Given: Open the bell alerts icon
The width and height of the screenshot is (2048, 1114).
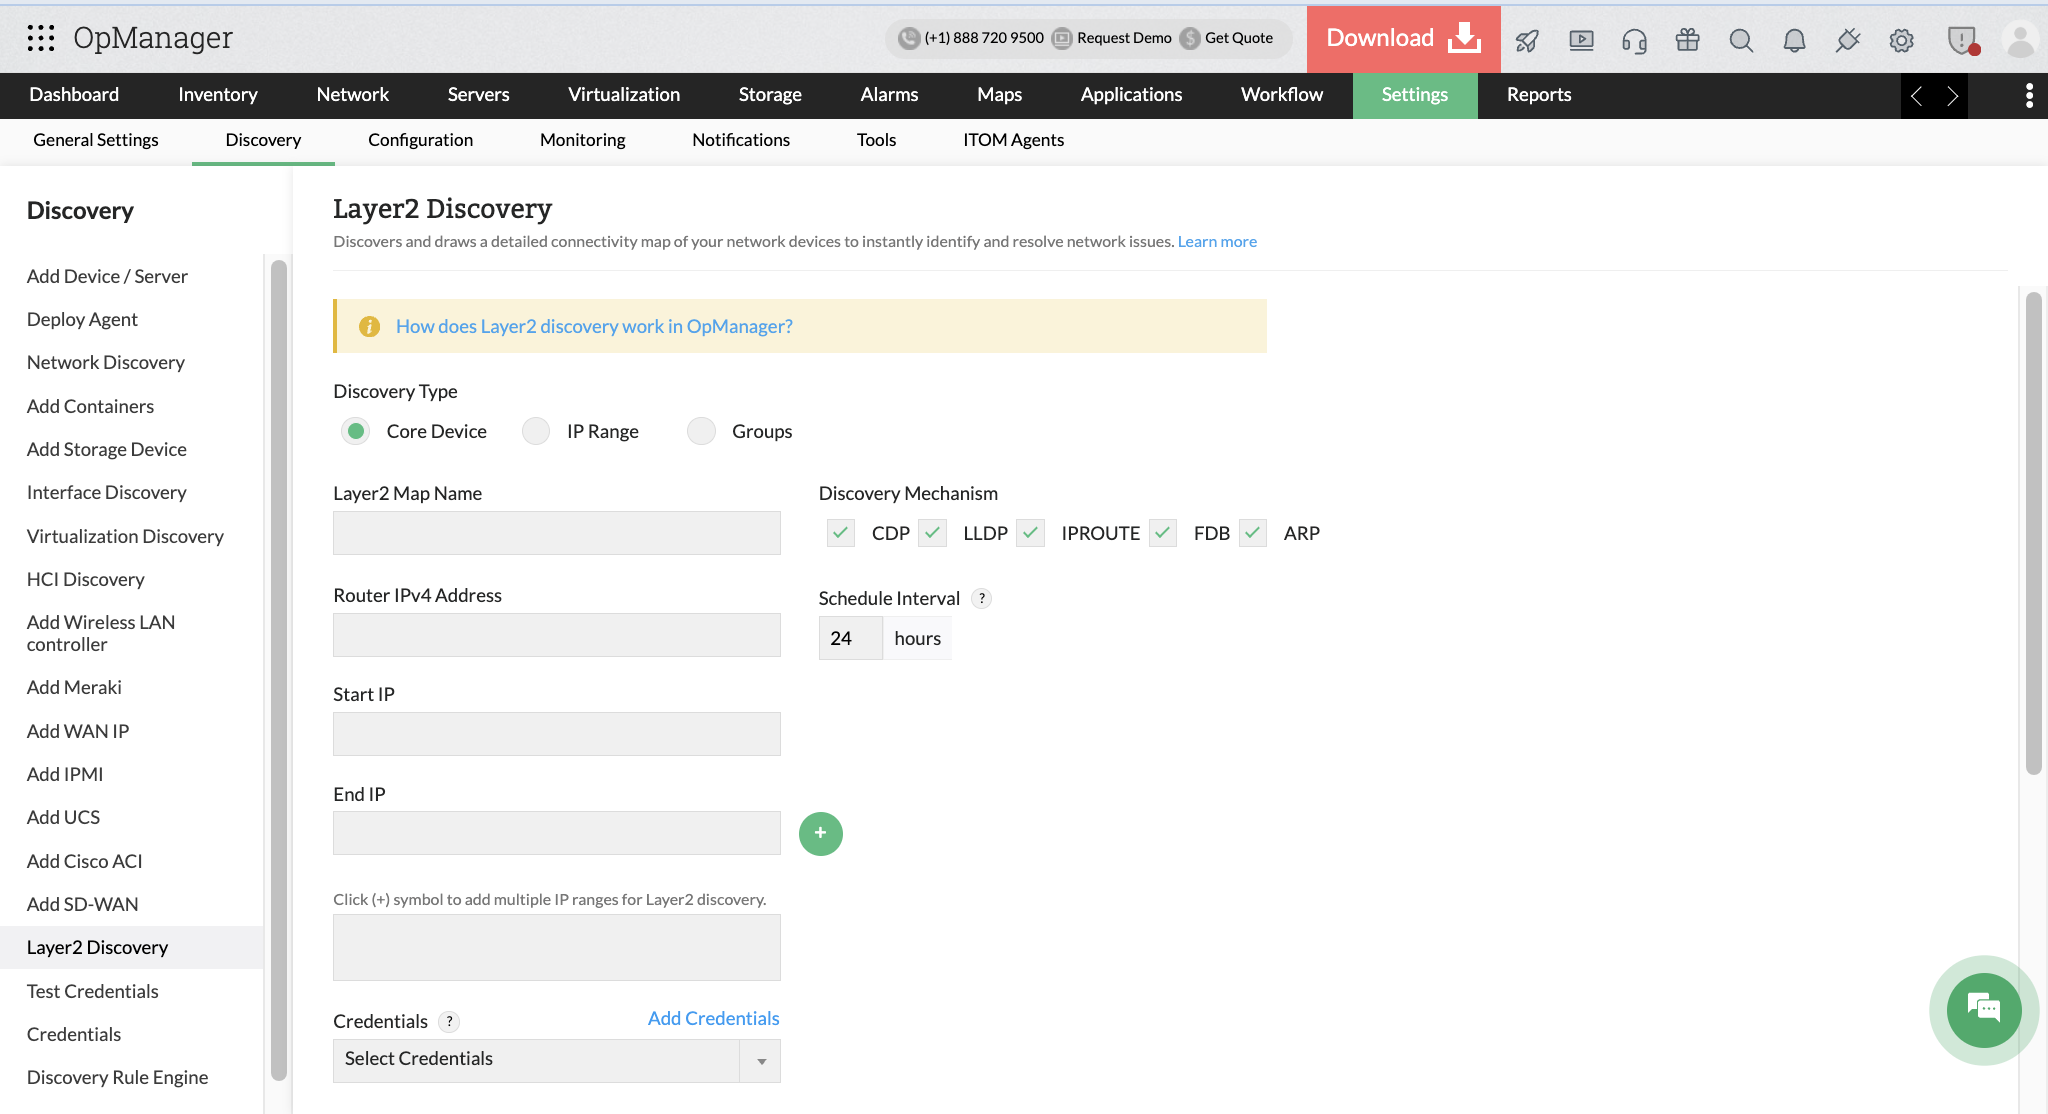Looking at the screenshot, I should pos(1794,40).
